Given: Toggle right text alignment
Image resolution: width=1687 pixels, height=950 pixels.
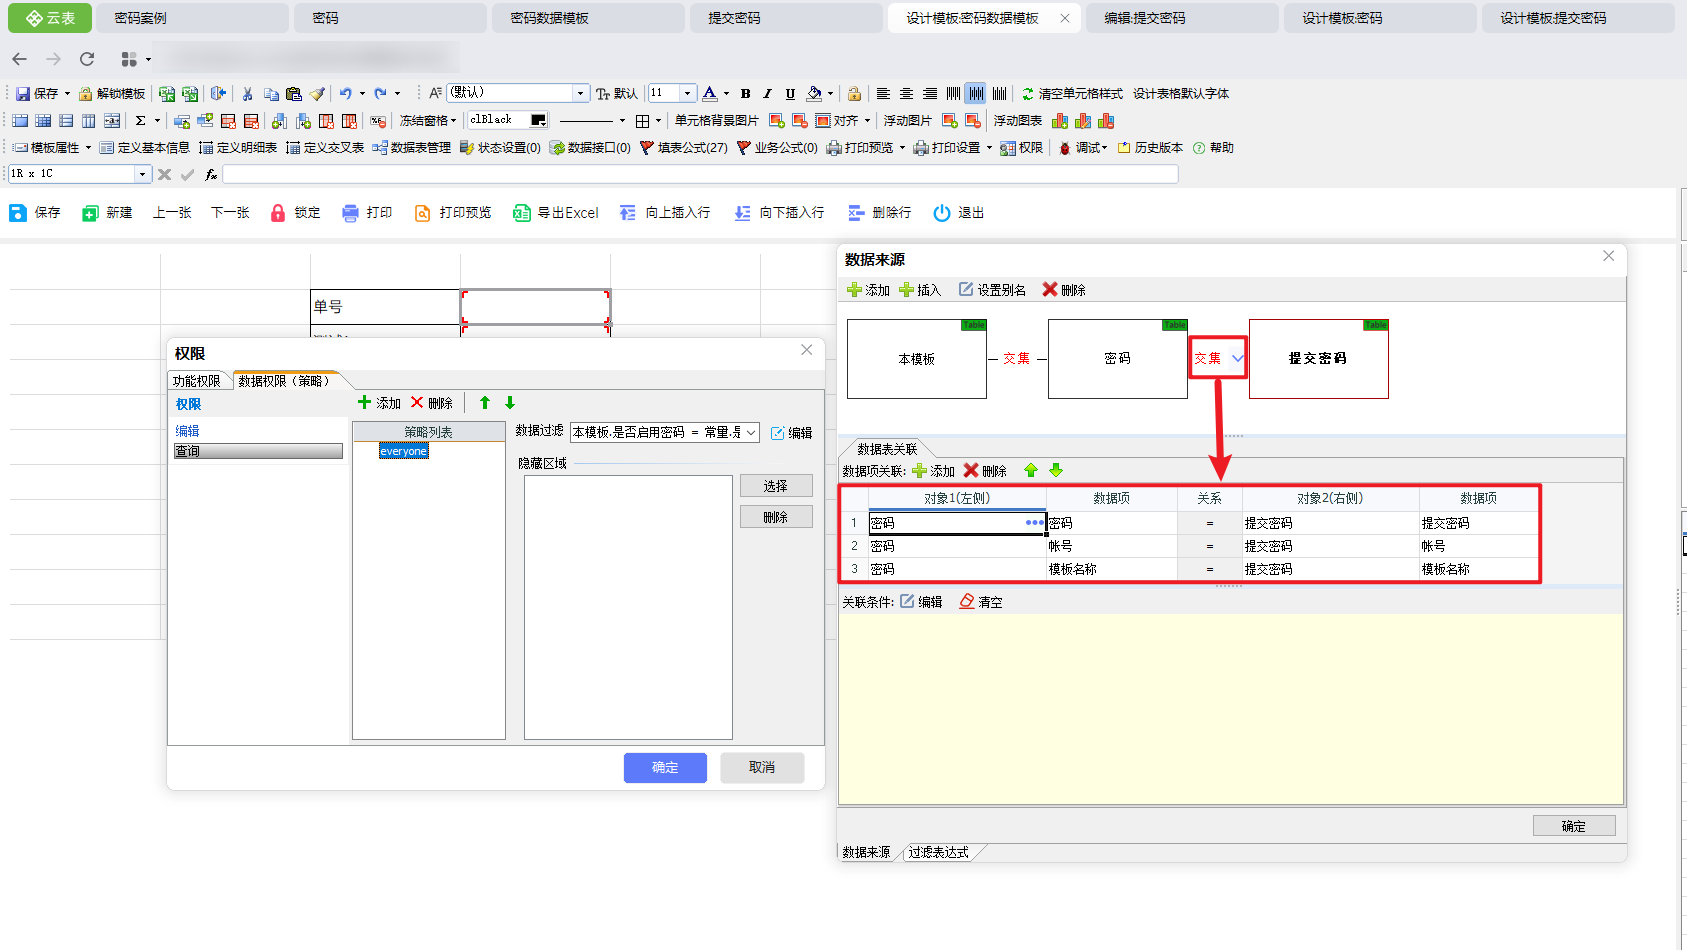Looking at the screenshot, I should coord(930,94).
